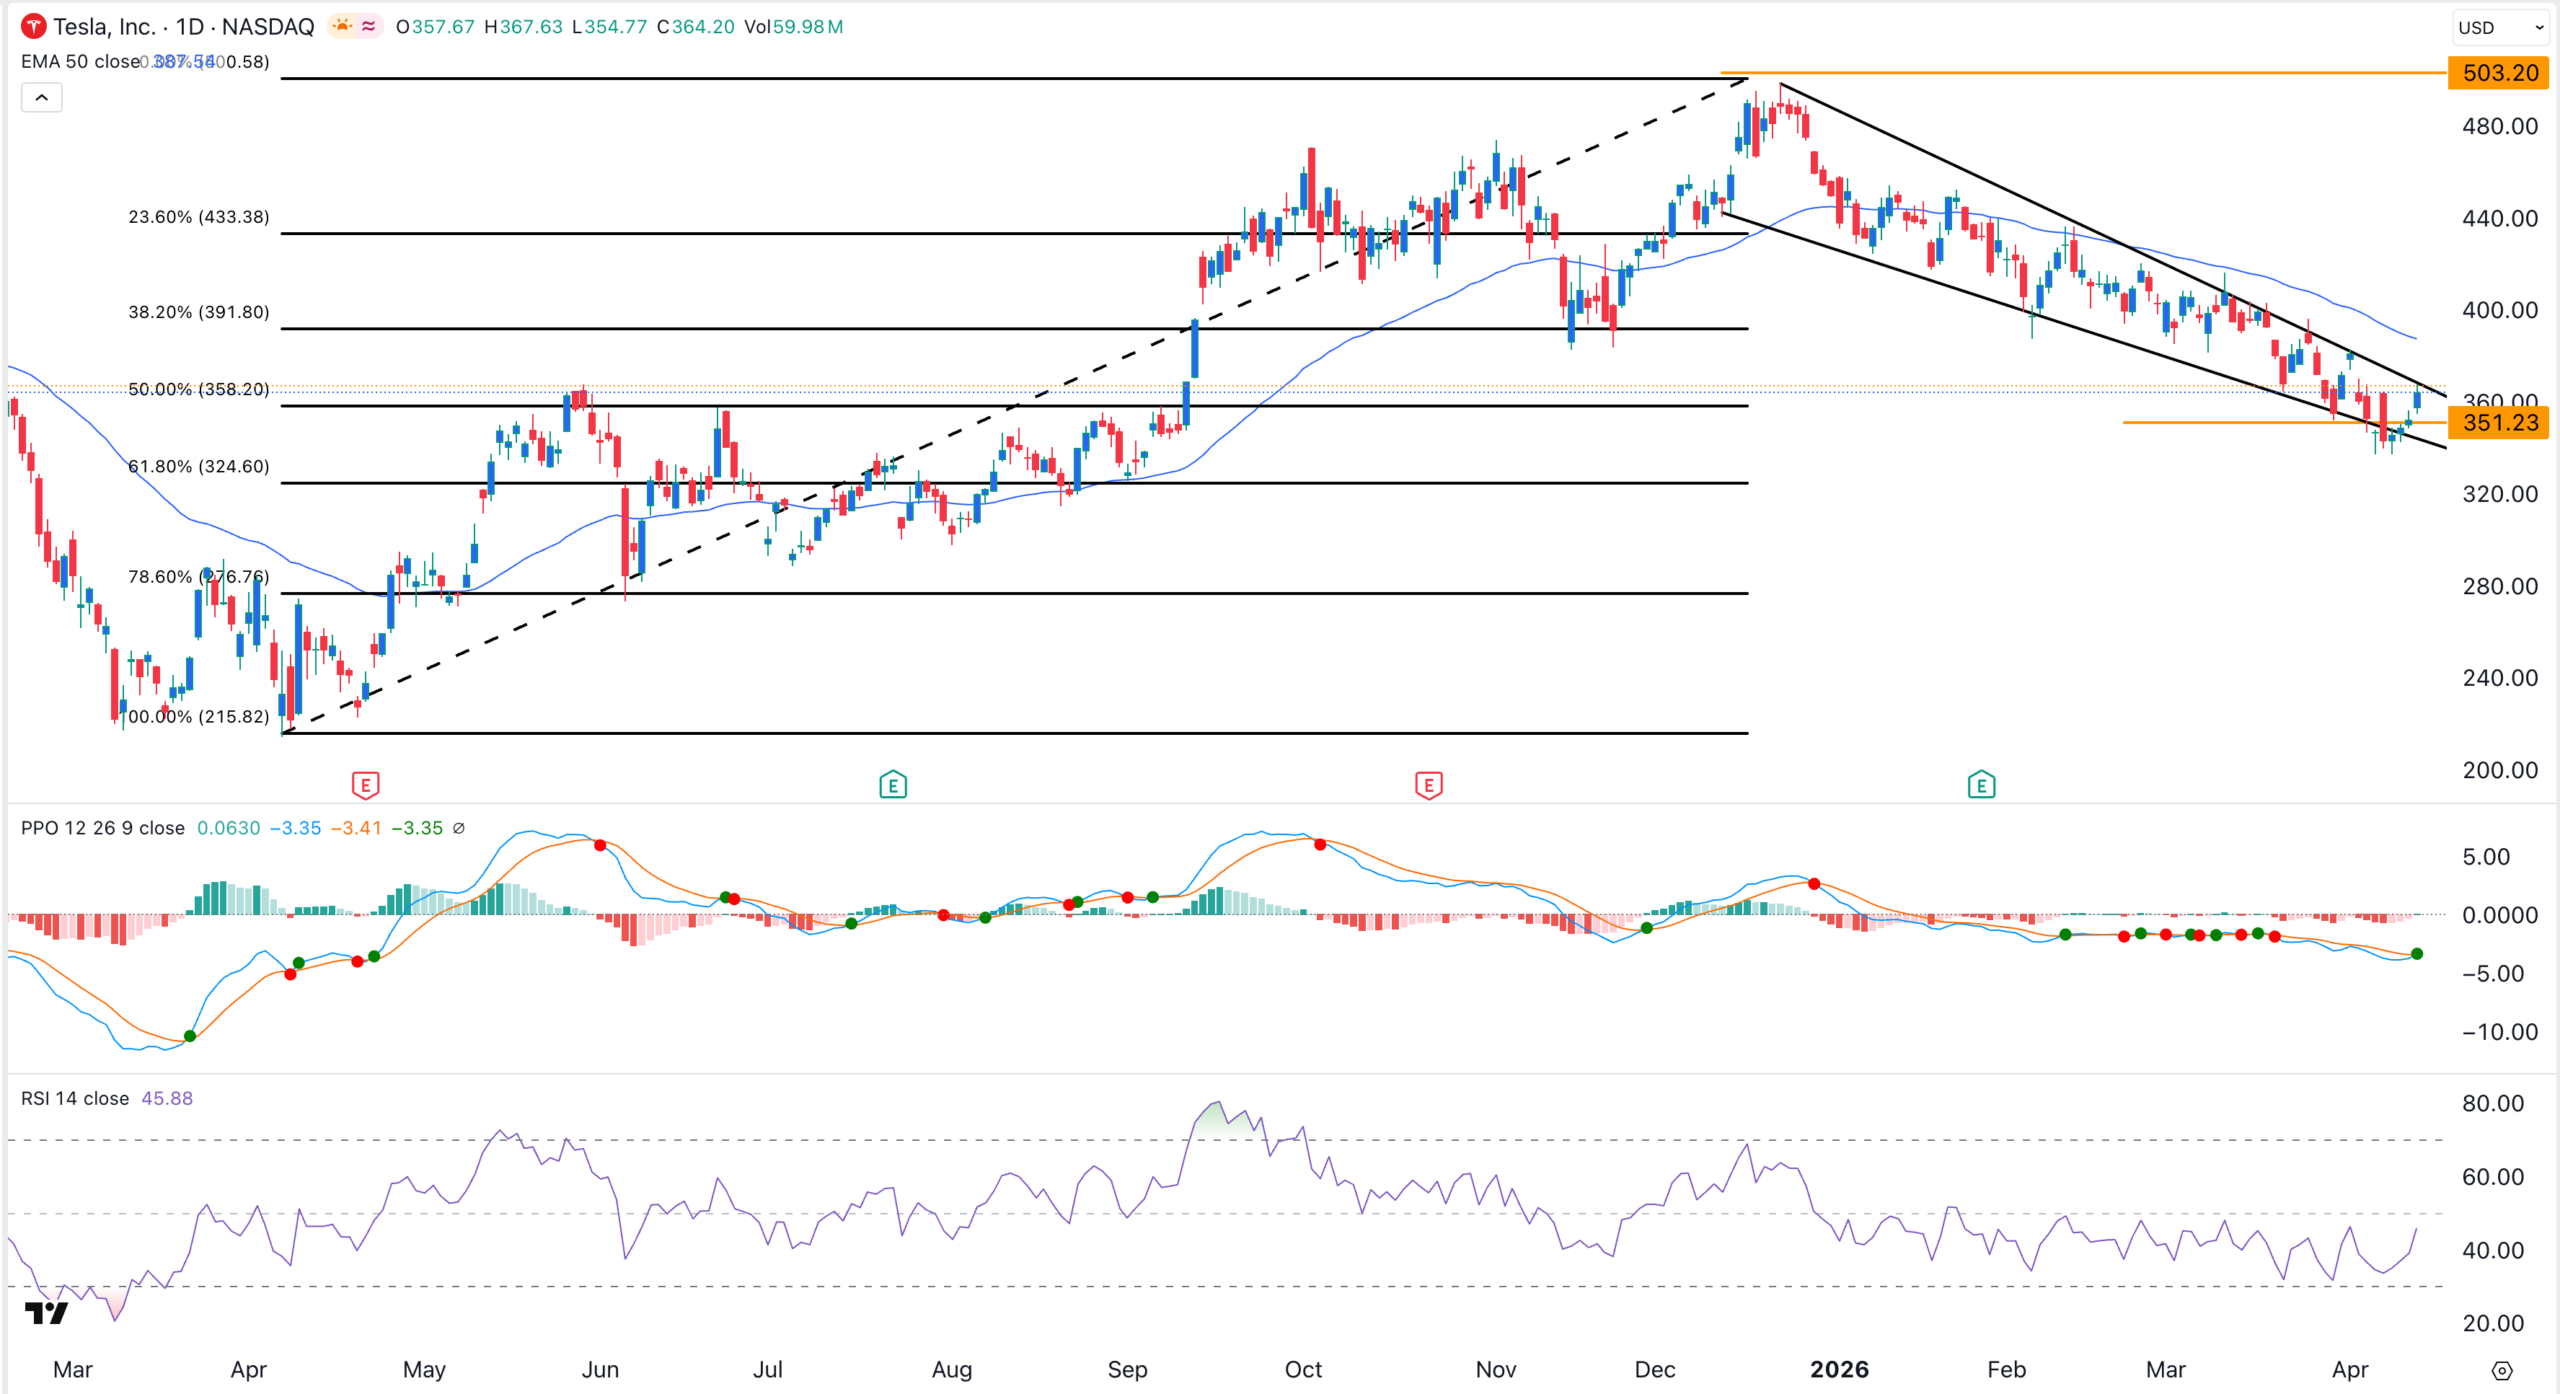2560x1394 pixels.
Task: Select the 'RSI 14 close' indicator legend
Action: (75, 1098)
